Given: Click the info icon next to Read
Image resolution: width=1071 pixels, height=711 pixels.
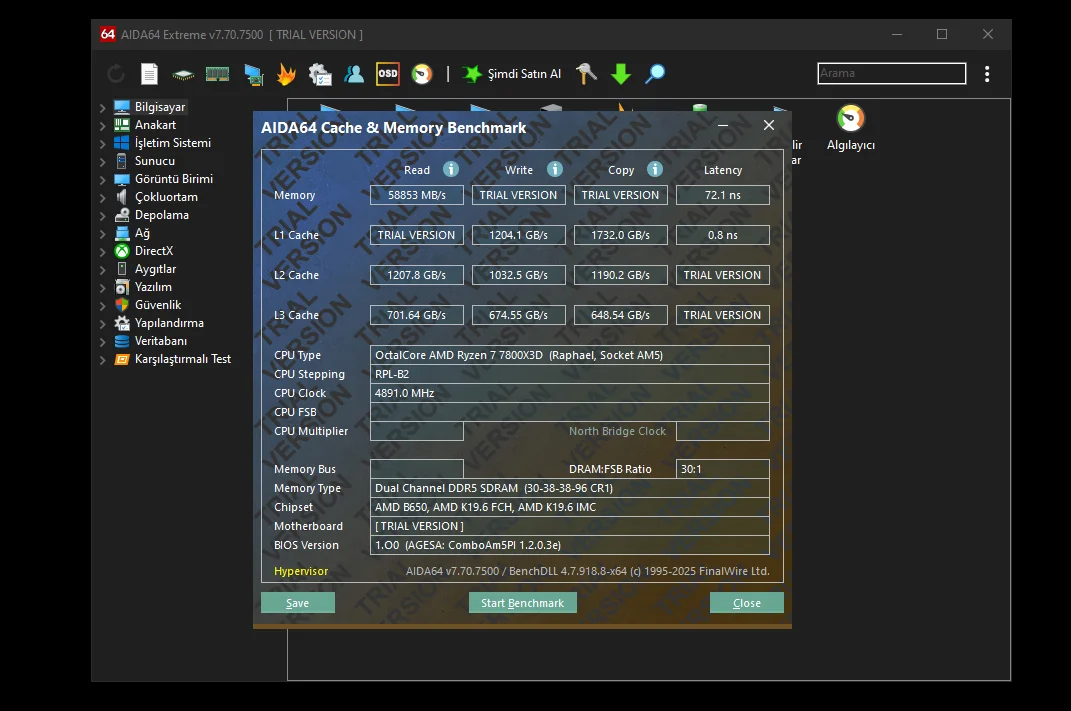Looking at the screenshot, I should (451, 170).
